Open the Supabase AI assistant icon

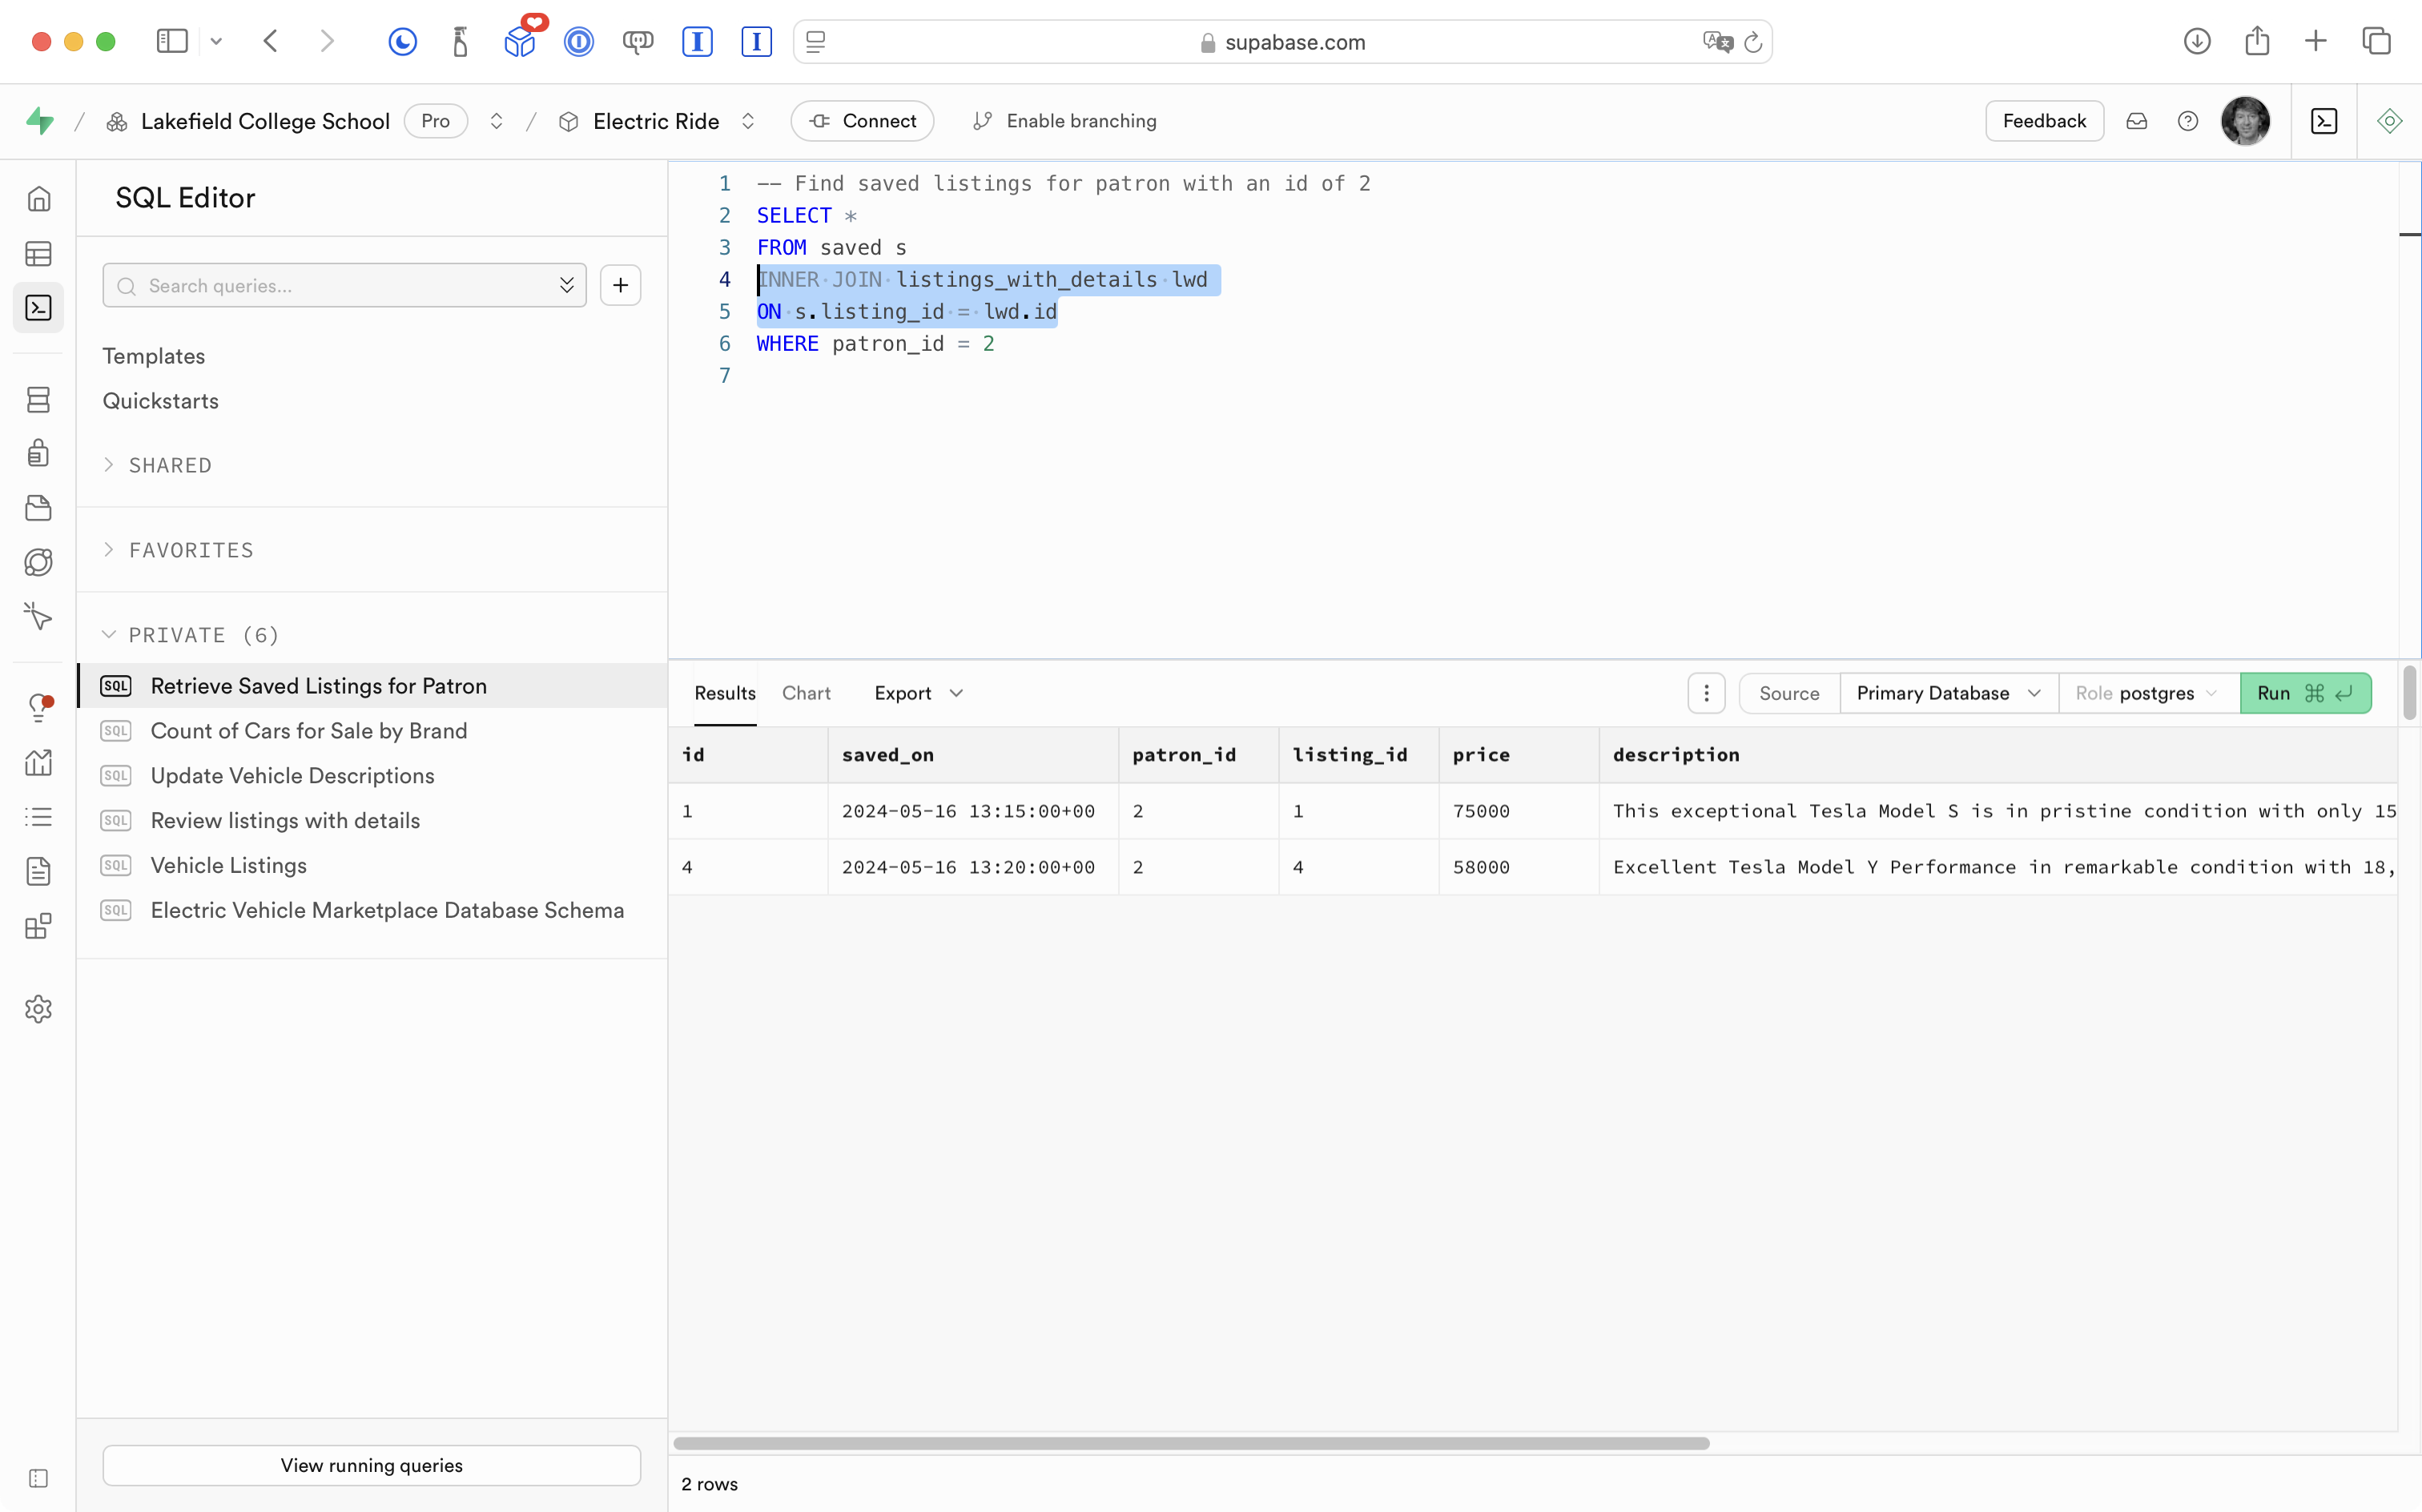click(2389, 121)
